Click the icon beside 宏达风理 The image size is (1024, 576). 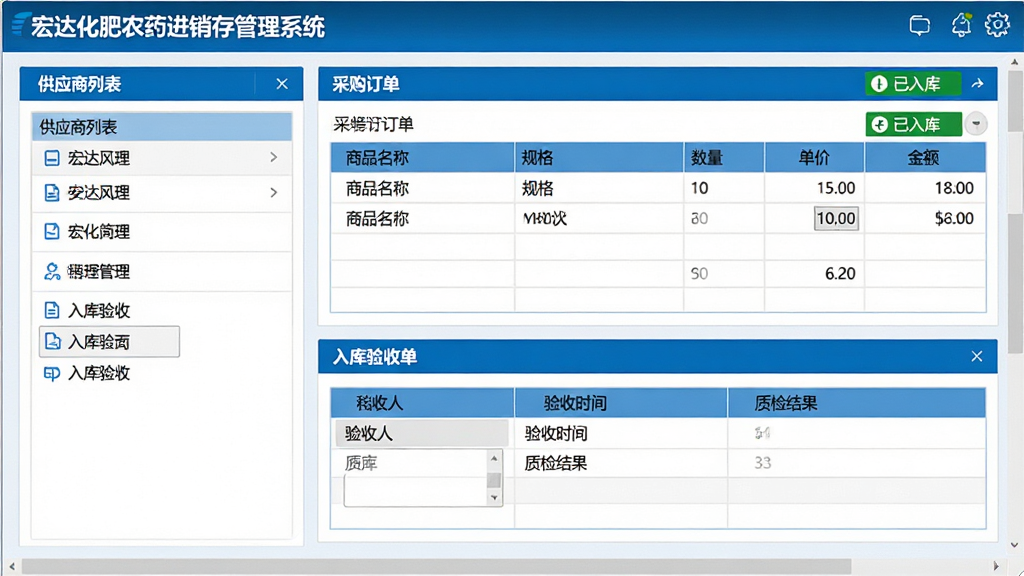tap(52, 158)
